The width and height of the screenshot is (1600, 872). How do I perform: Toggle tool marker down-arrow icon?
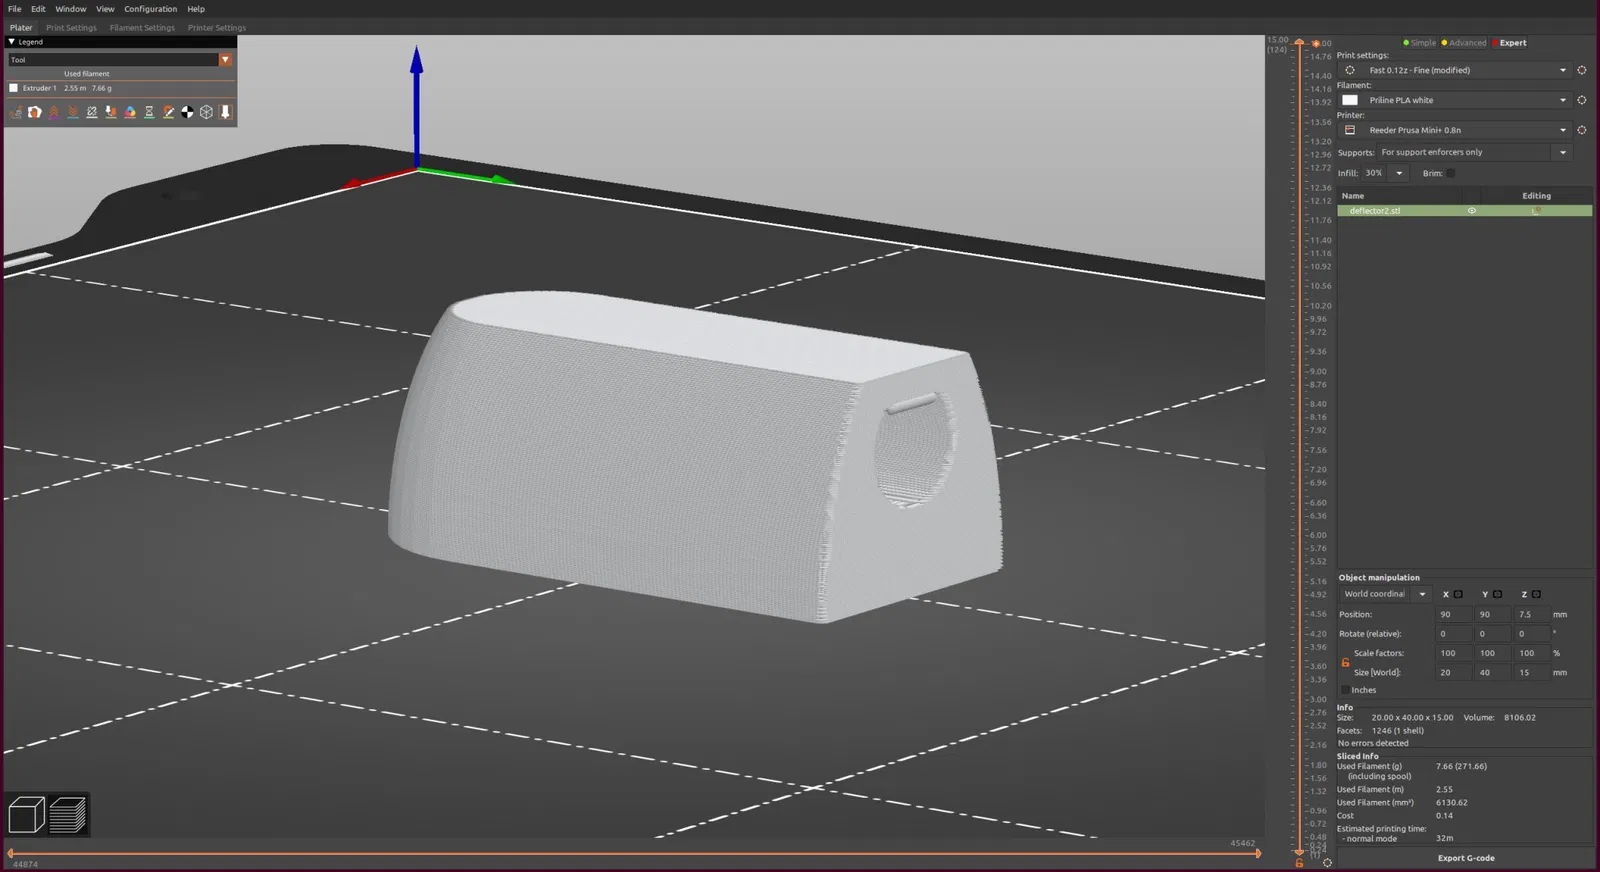(226, 112)
